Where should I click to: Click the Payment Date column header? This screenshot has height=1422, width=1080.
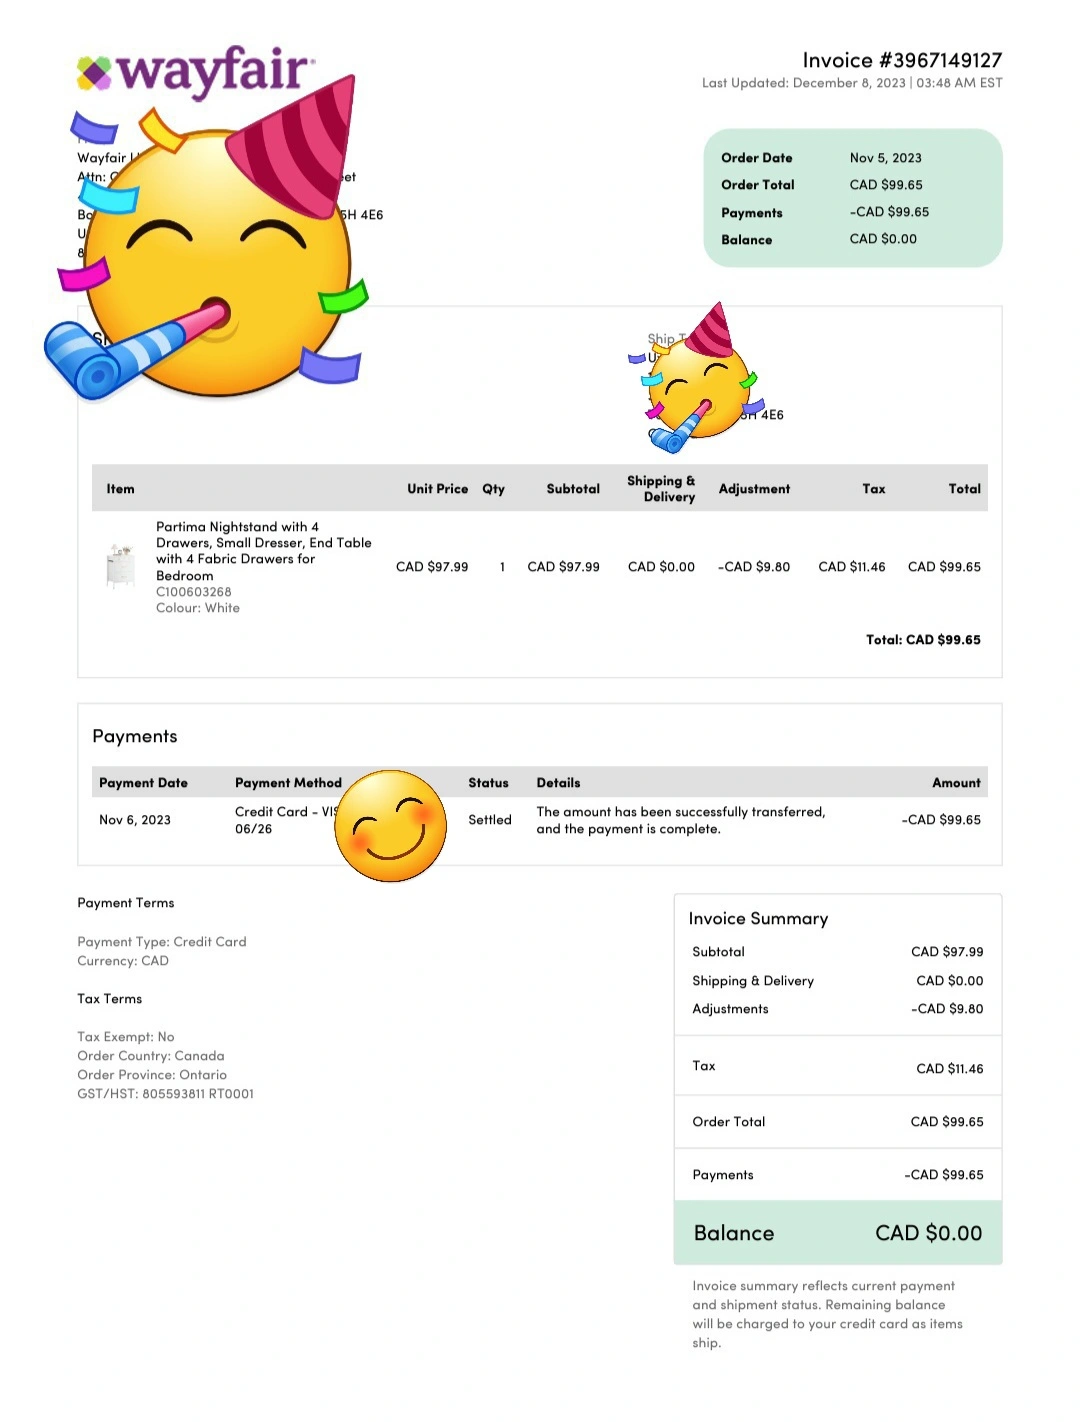[x=143, y=783]
